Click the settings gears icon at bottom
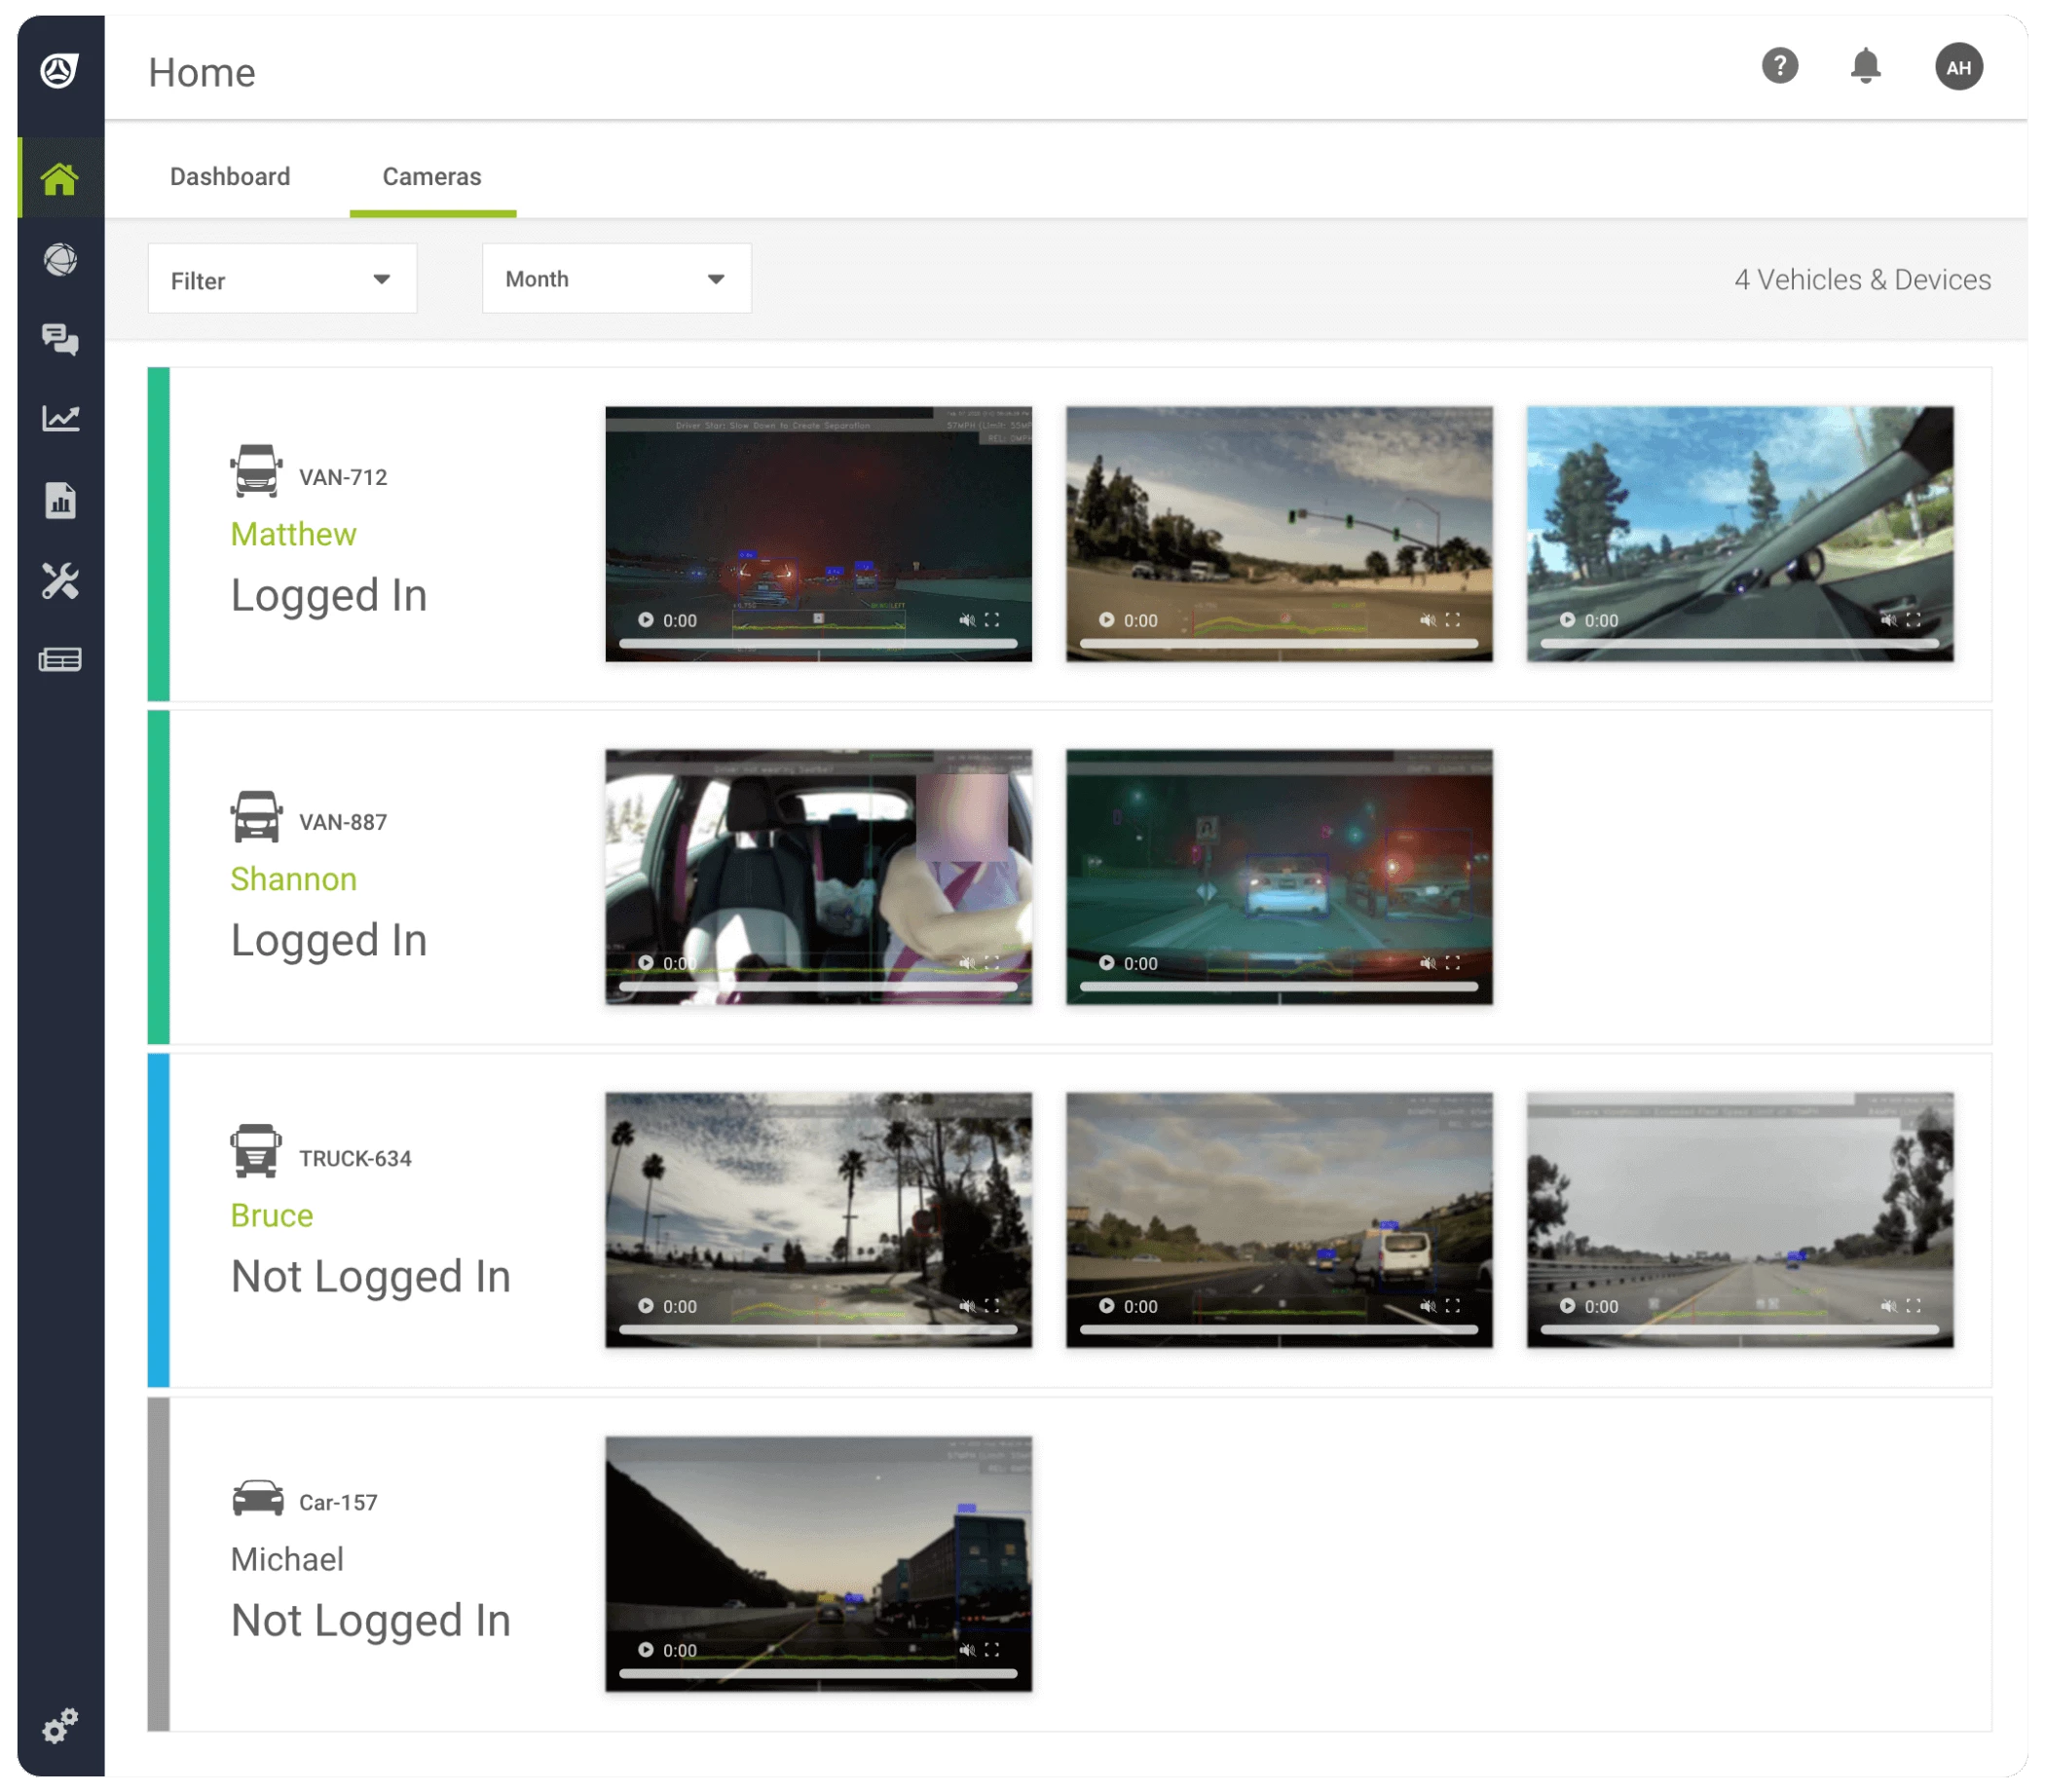The width and height of the screenshot is (2045, 1792). point(60,1725)
